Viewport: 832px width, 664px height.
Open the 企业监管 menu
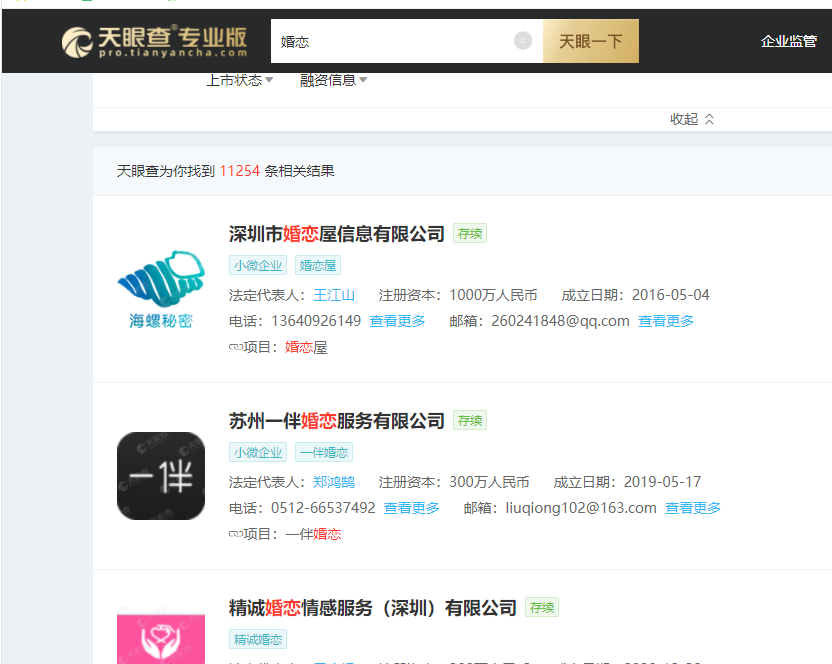[x=788, y=41]
